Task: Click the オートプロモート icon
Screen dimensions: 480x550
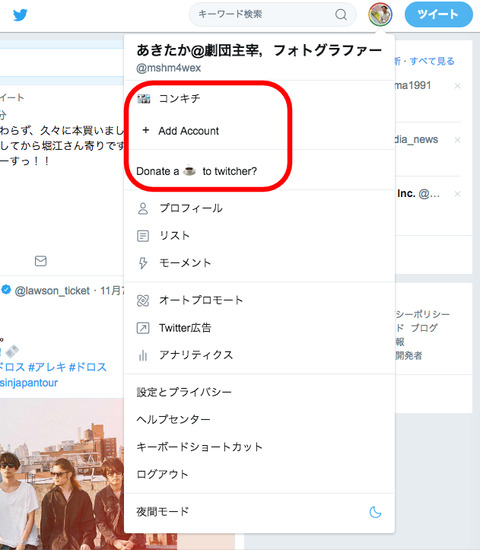Action: (143, 301)
